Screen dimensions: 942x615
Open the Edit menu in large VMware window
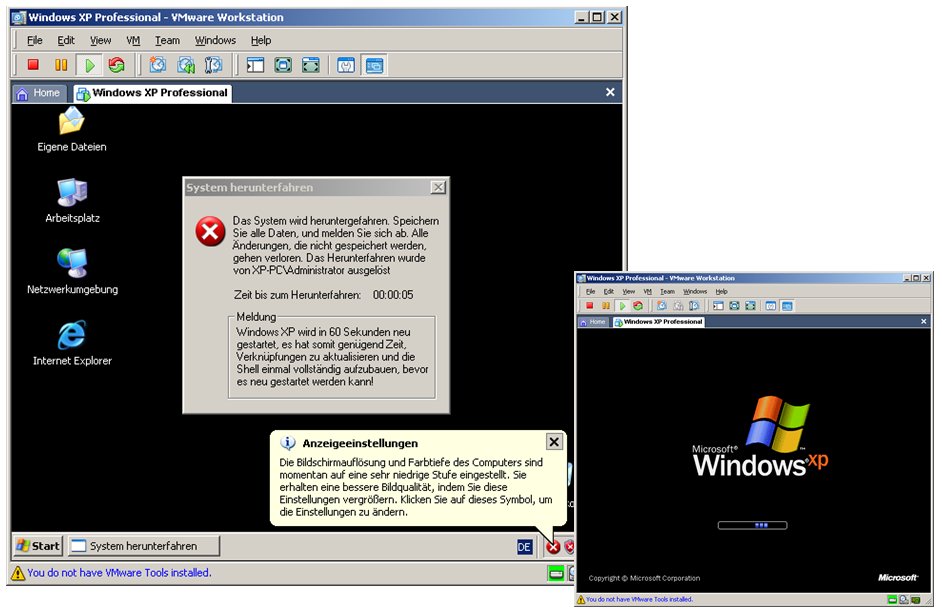pos(65,40)
